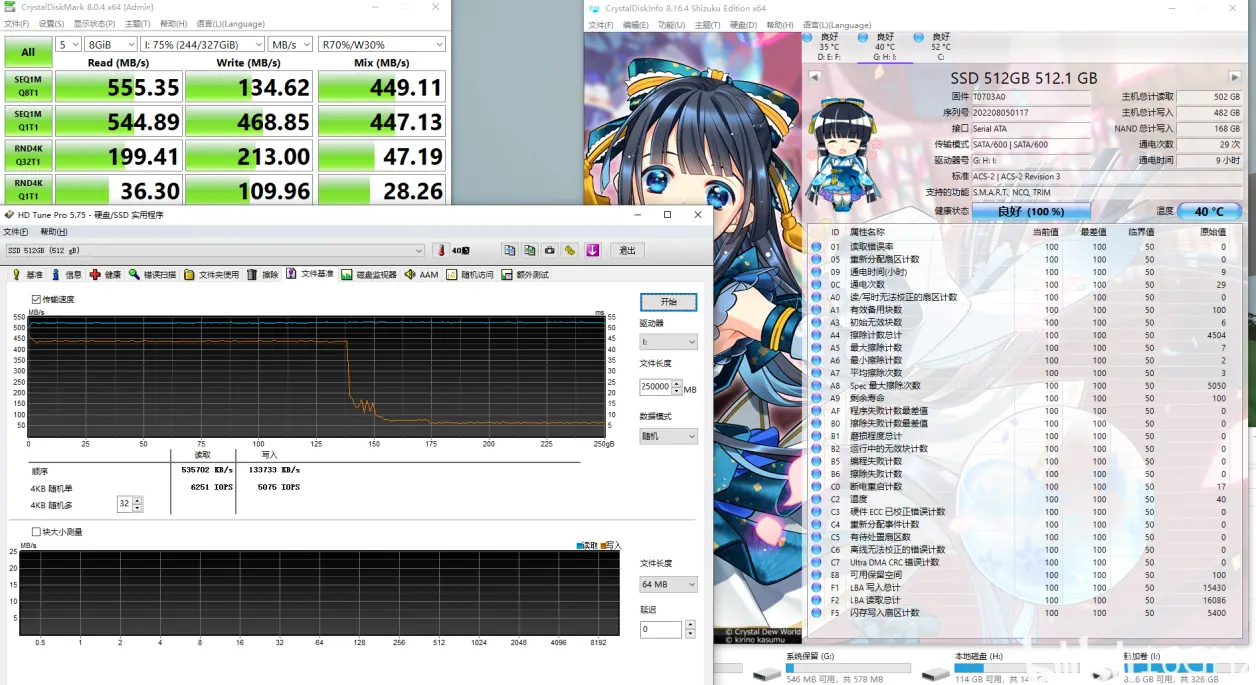Open the 错误扫描 error scan tab
The width and height of the screenshot is (1256, 685).
click(x=153, y=275)
